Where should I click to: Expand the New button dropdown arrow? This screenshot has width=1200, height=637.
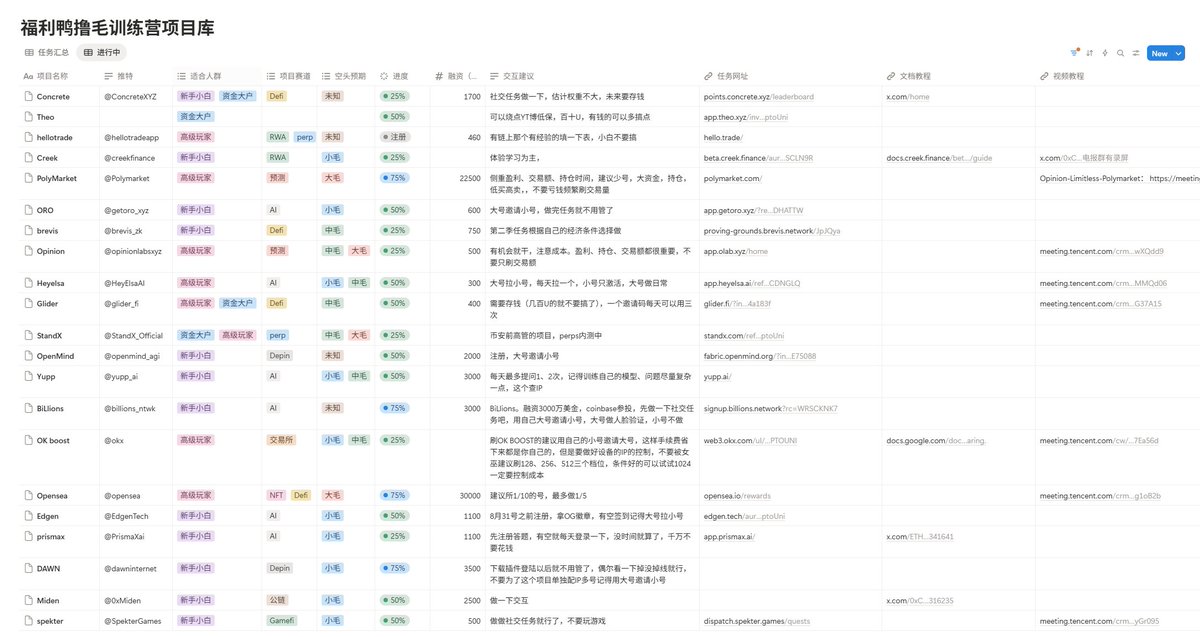point(1179,53)
